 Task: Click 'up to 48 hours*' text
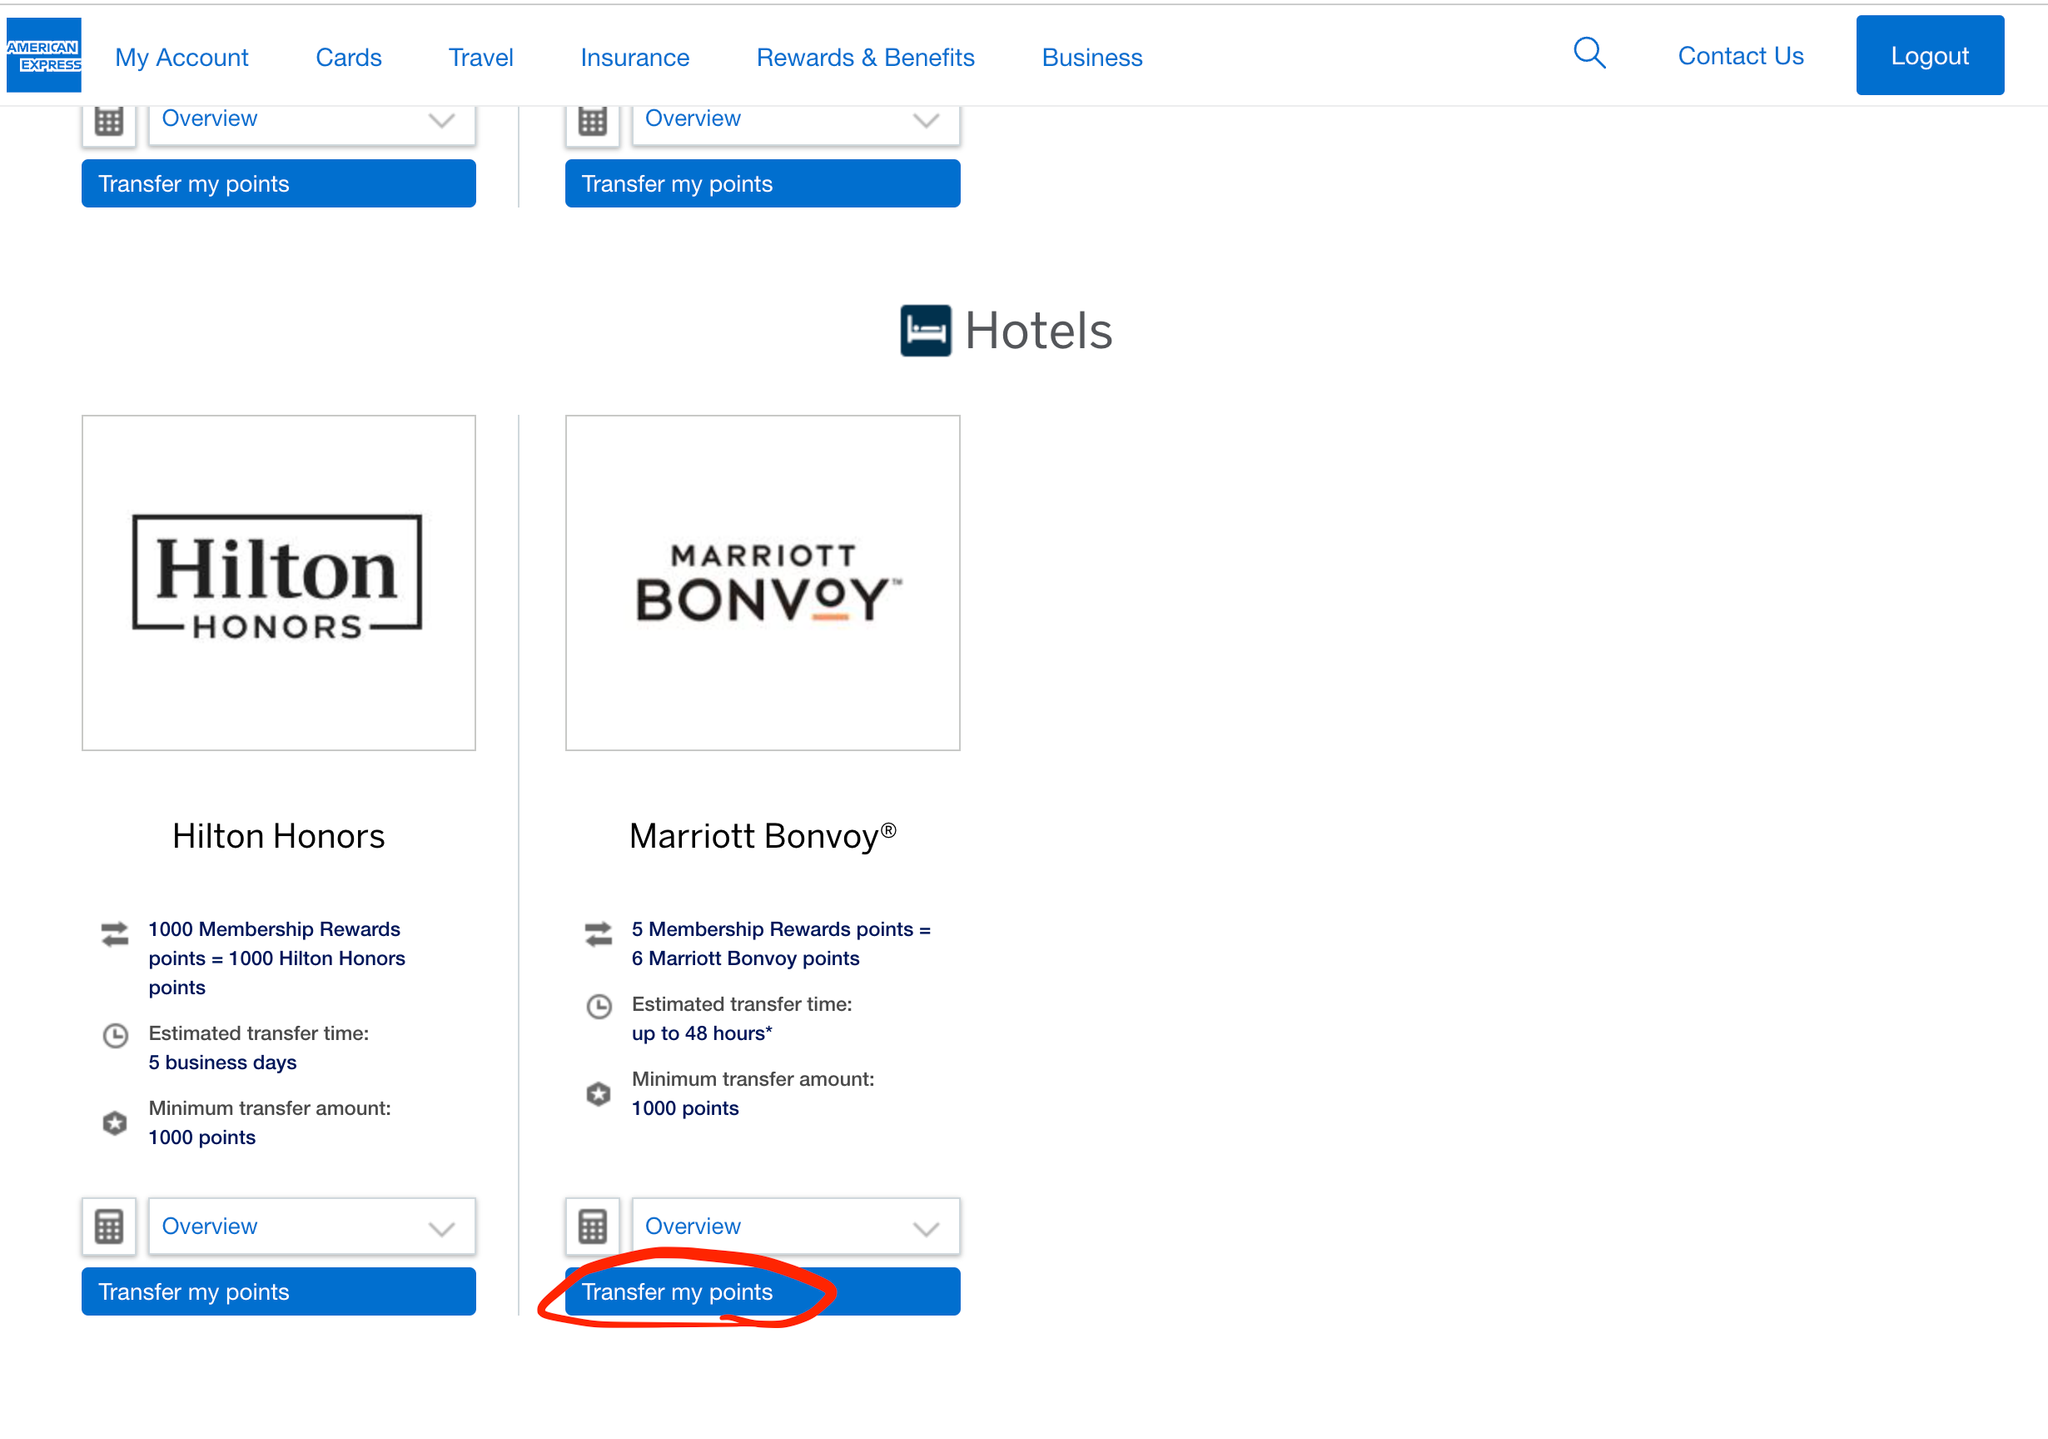click(x=702, y=1033)
